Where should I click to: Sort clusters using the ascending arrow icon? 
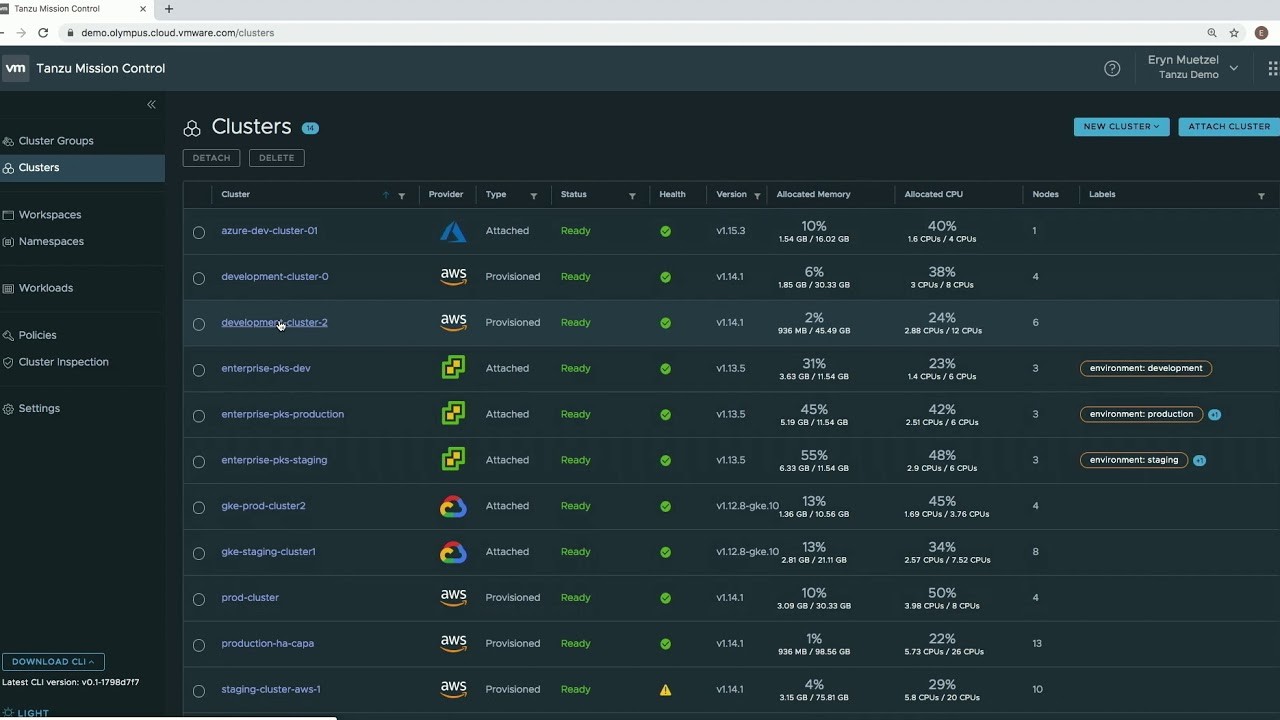pyautogui.click(x=386, y=195)
